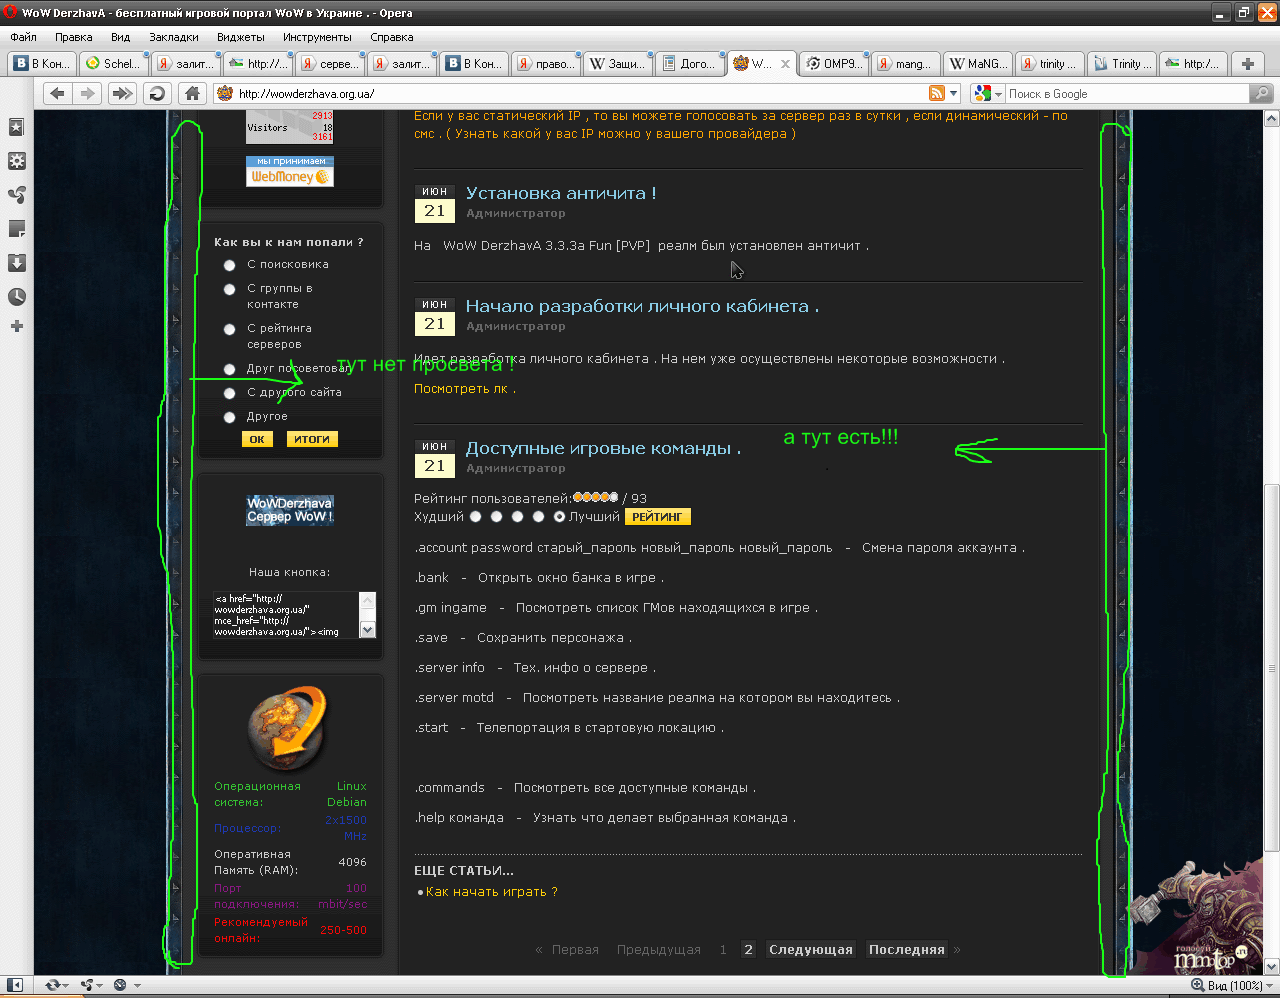Image resolution: width=1280 pixels, height=998 pixels.
Task: Reload the current page
Action: tap(157, 93)
